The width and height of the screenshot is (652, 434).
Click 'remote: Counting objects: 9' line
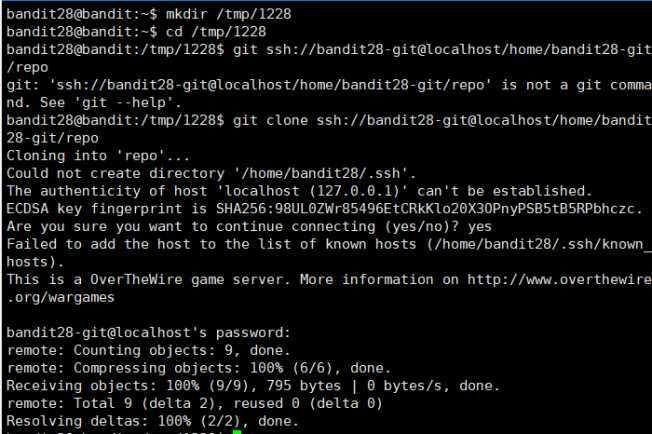point(148,350)
